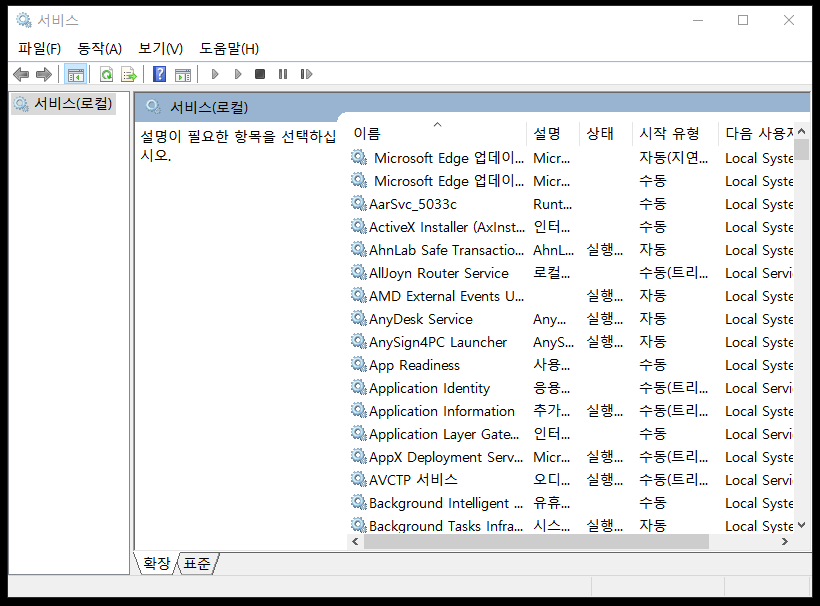Toggle the show/hide console tree icon
This screenshot has width=820, height=606.
[x=75, y=74]
